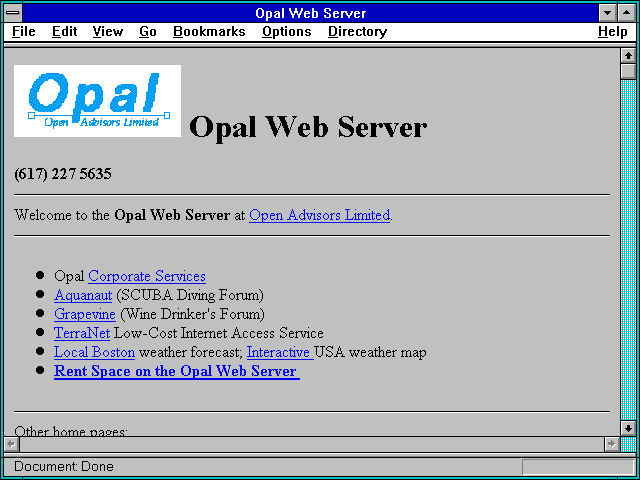
Task: Click the status bar progress indicator
Action: point(578,467)
